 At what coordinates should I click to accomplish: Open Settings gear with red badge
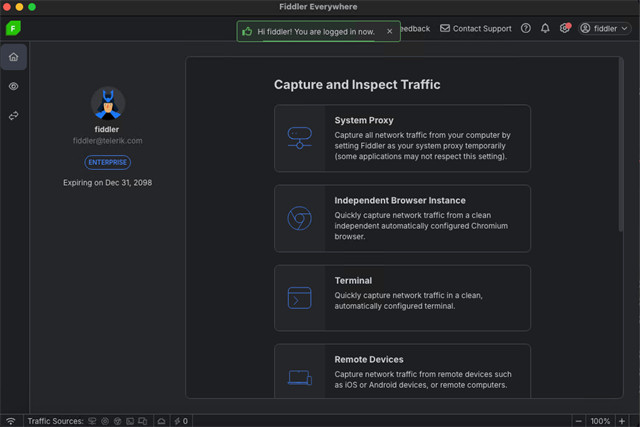[x=565, y=28]
